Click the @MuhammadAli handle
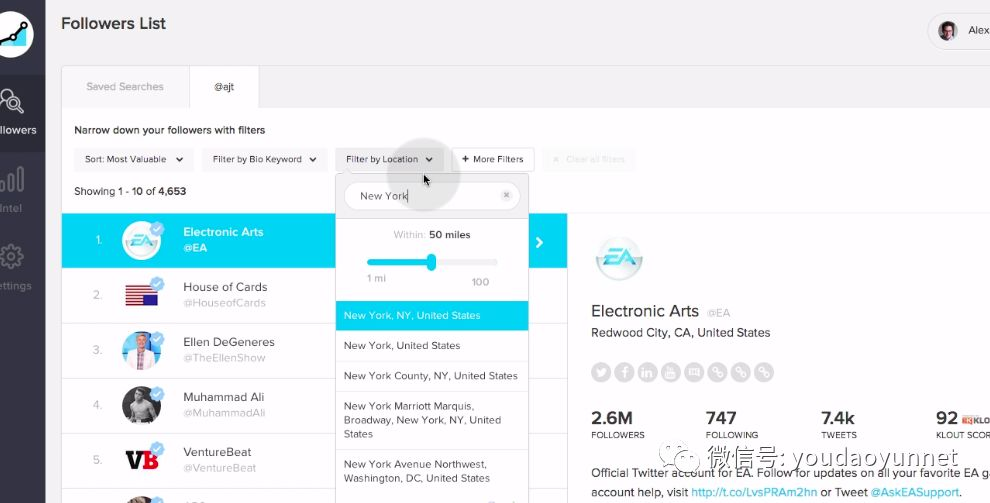The image size is (990, 503). tap(224, 413)
